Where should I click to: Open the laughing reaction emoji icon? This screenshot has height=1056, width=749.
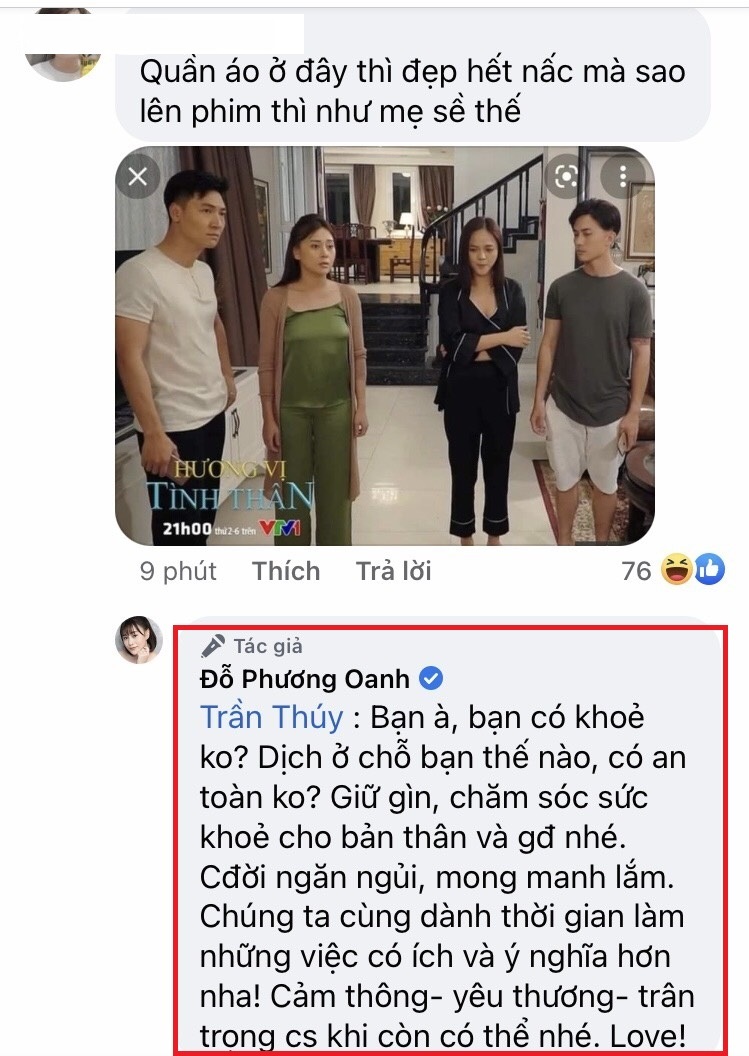676,569
